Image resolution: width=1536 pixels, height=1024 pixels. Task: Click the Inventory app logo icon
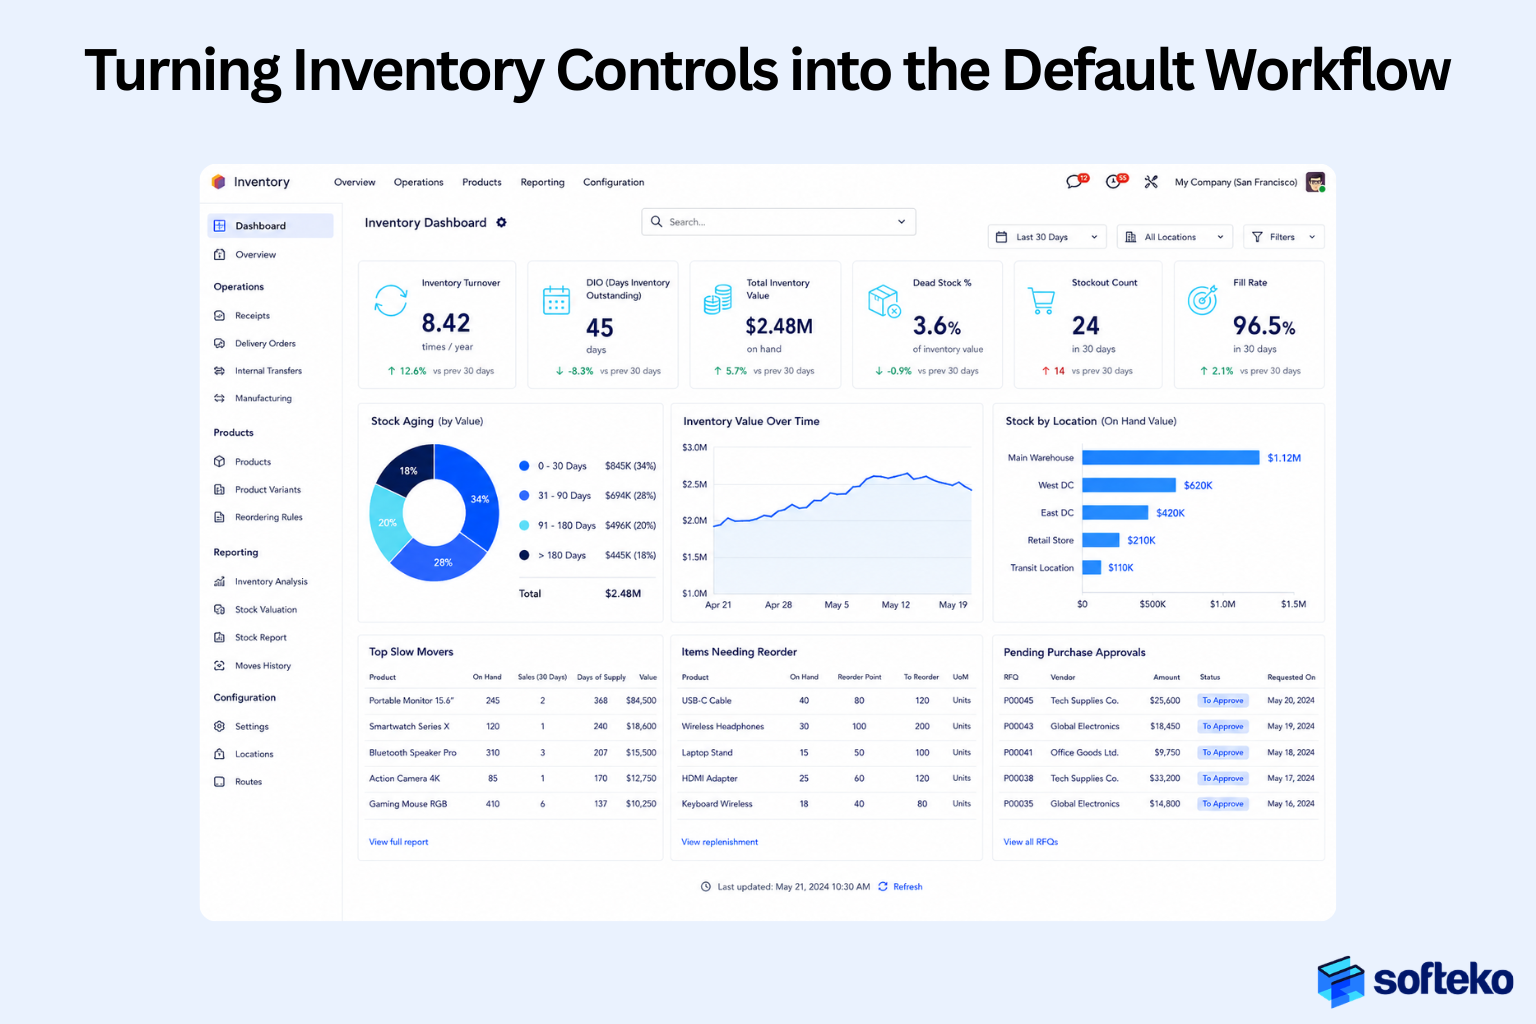tap(219, 182)
